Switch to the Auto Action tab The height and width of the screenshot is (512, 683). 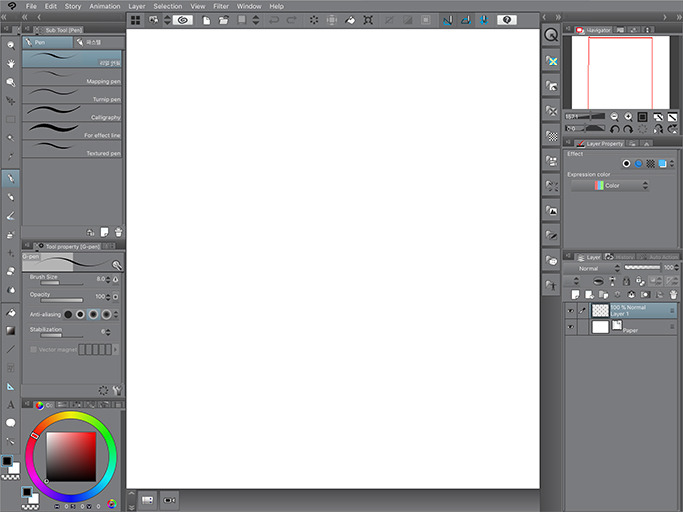pyautogui.click(x=659, y=257)
